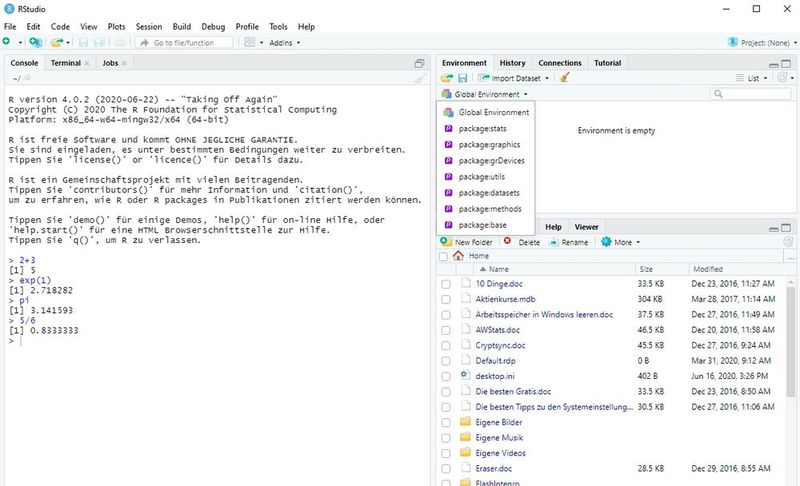Check the box for Default.rdp
800x486 pixels.
click(446, 361)
